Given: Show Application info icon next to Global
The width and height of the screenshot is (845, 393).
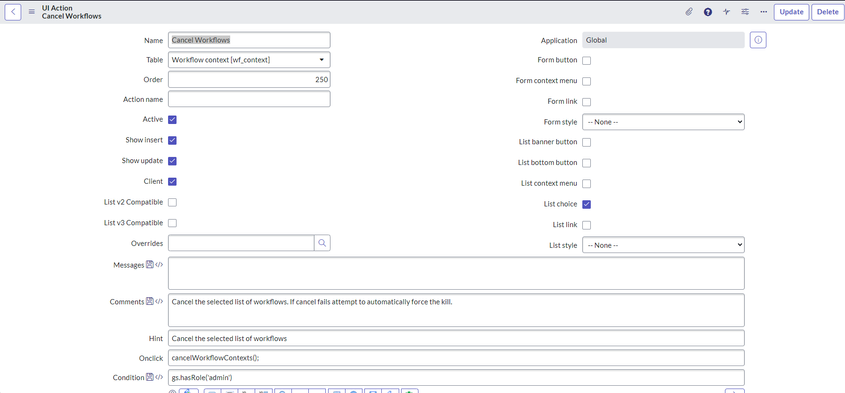Looking at the screenshot, I should (758, 40).
